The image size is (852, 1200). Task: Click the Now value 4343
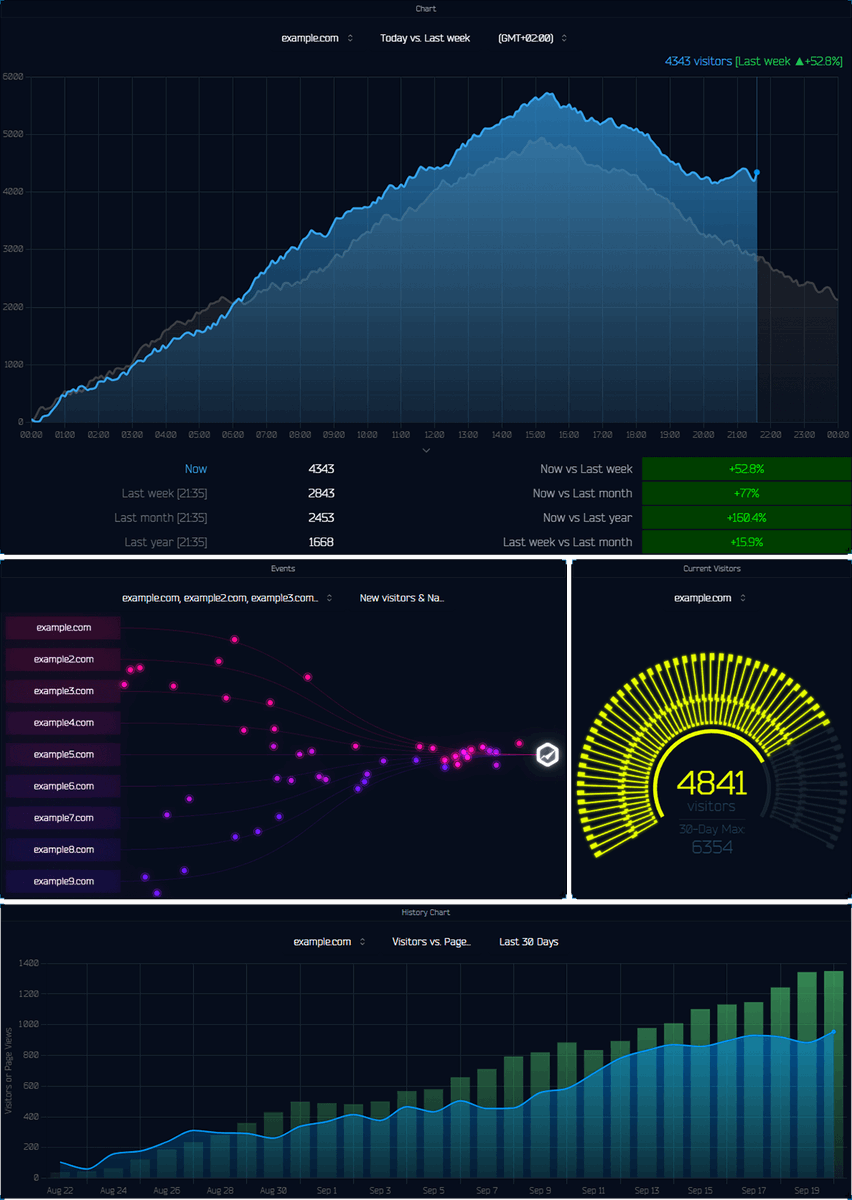pos(321,469)
